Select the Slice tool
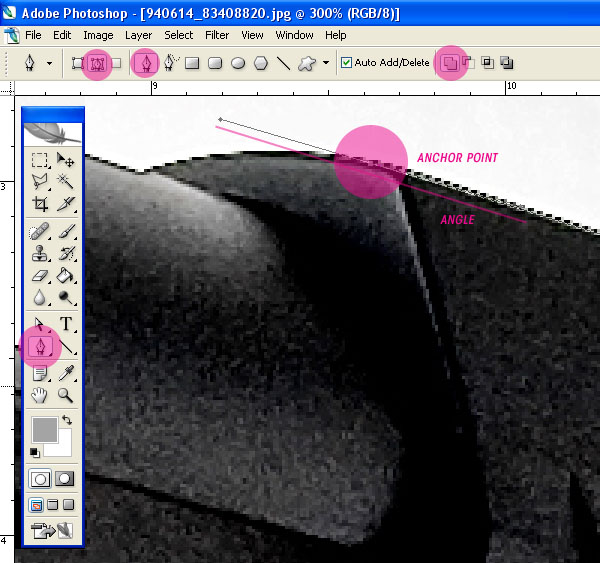600x563 pixels. coord(65,204)
